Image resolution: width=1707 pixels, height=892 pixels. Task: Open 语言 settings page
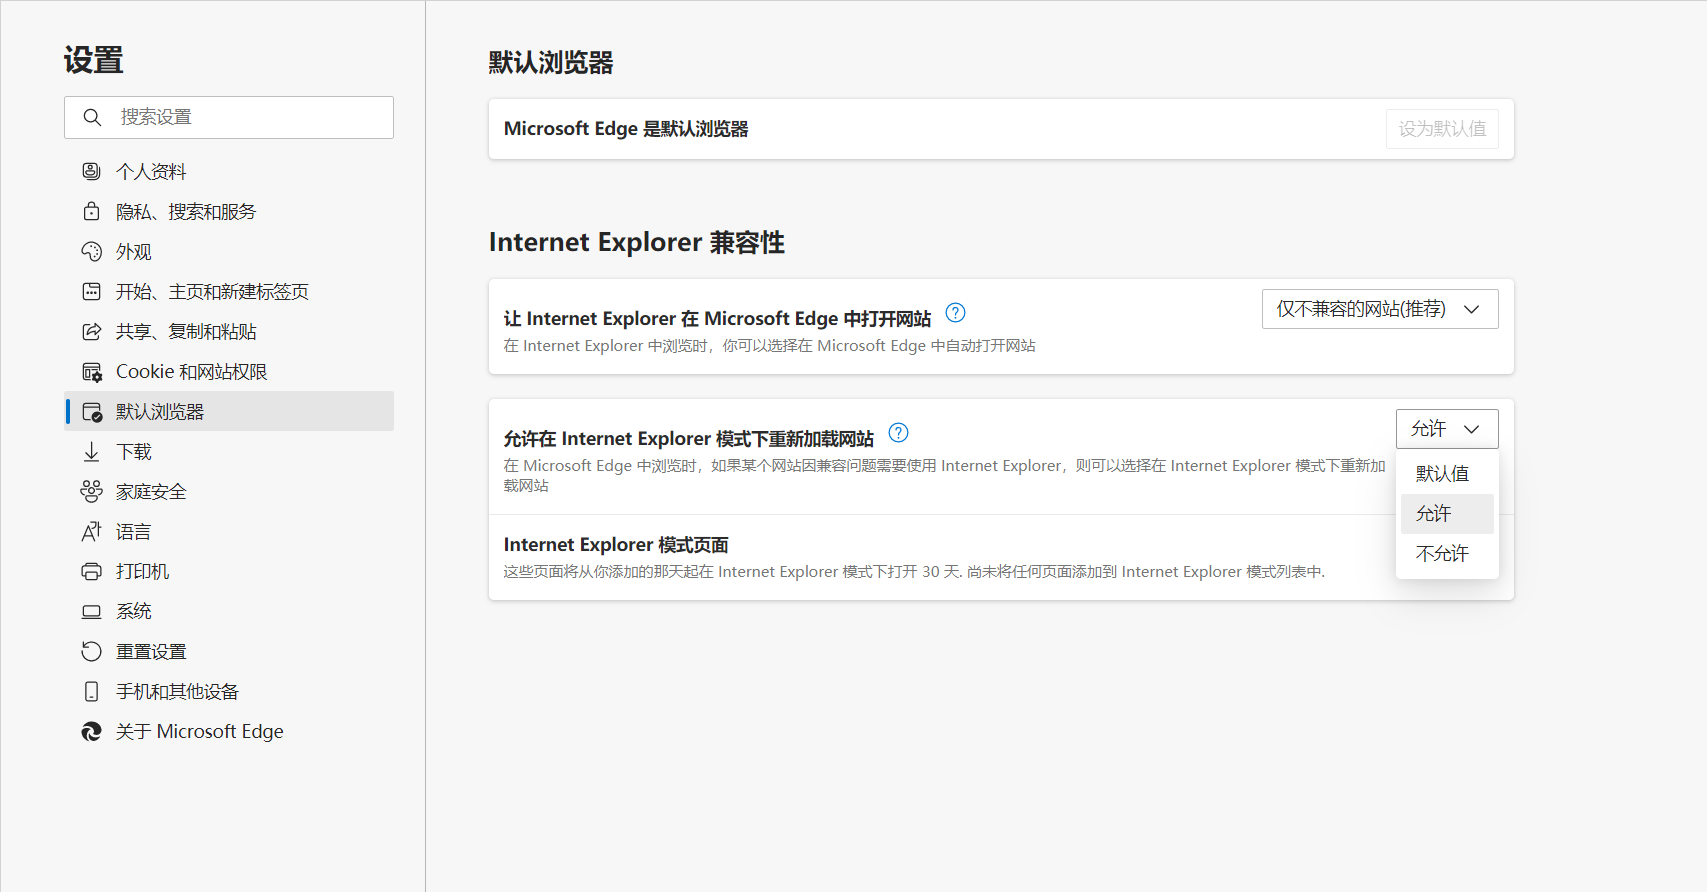[x=229, y=531]
